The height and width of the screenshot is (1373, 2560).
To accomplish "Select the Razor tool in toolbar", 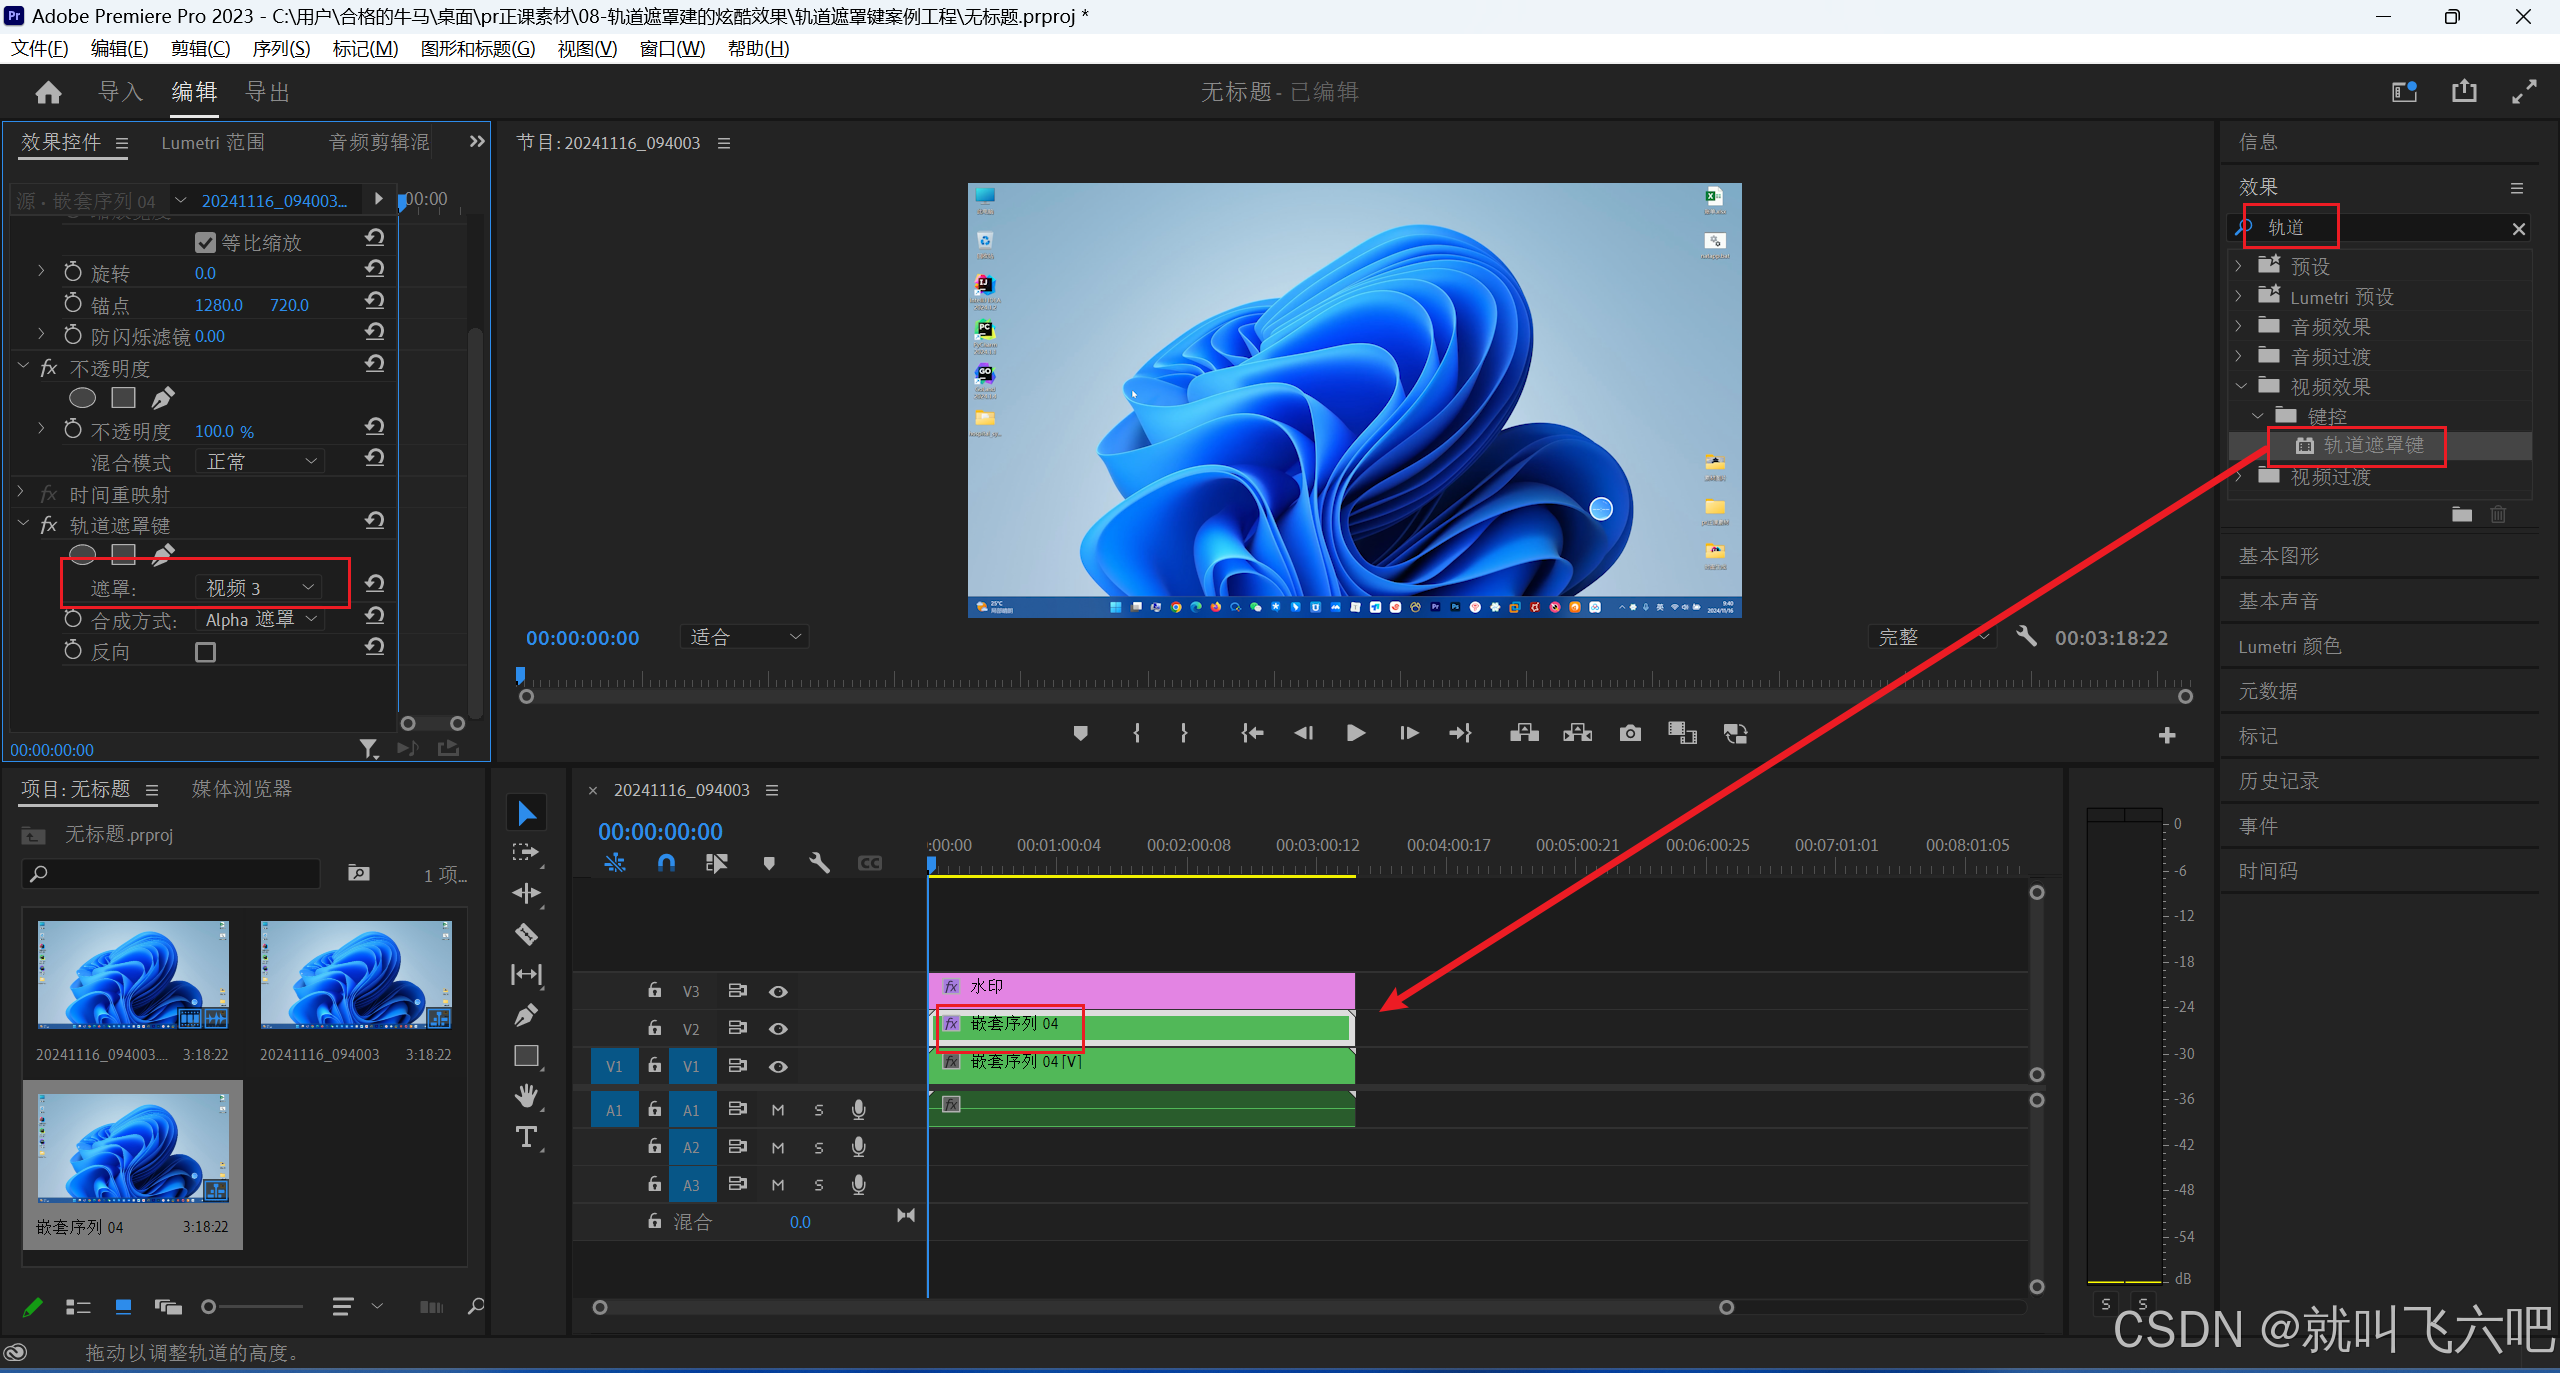I will [x=526, y=934].
